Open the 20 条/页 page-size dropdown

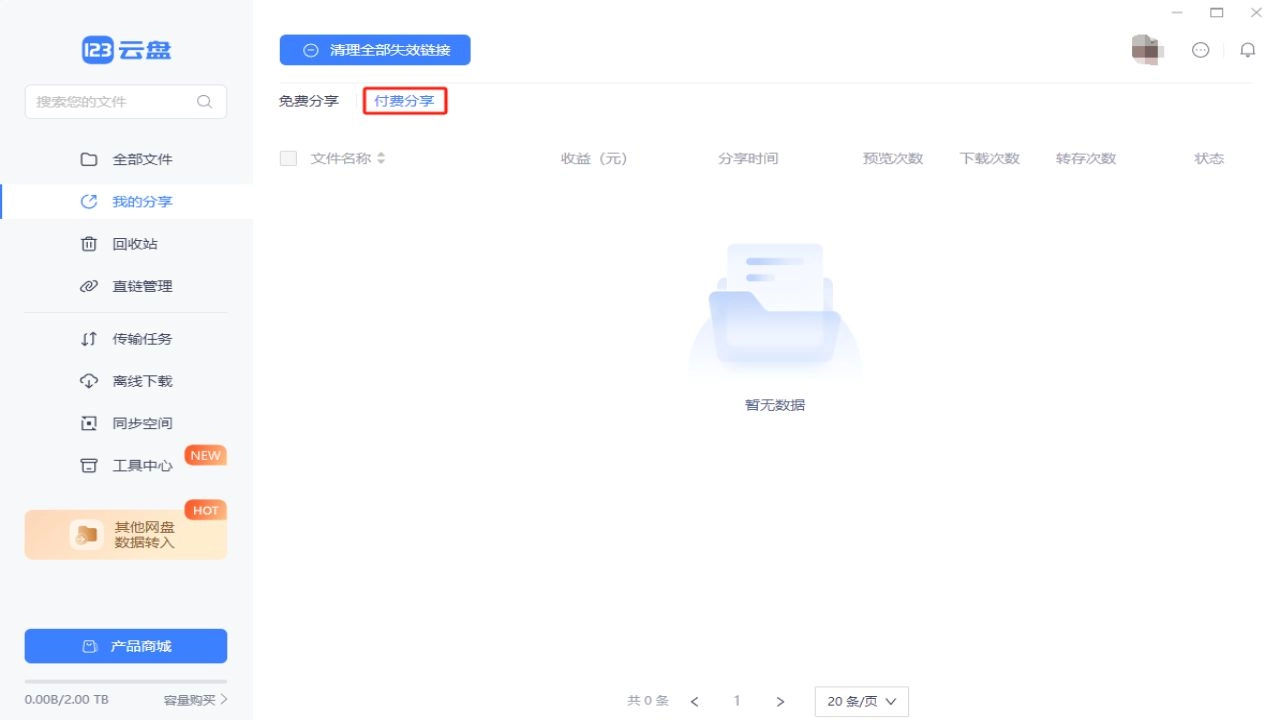[860, 701]
